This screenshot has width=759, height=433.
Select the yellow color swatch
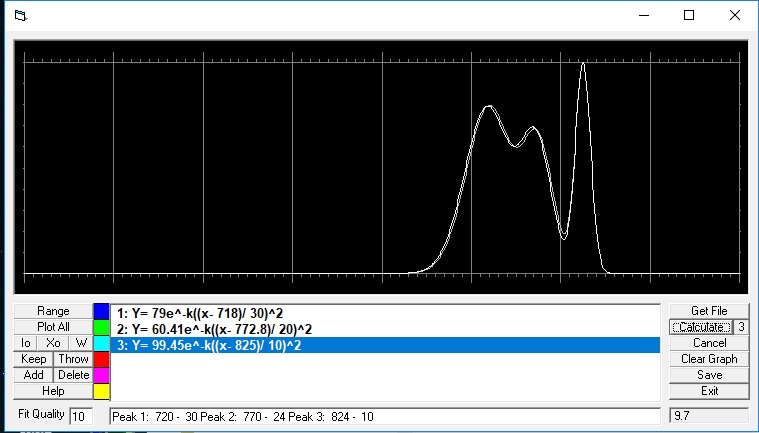pos(101,391)
